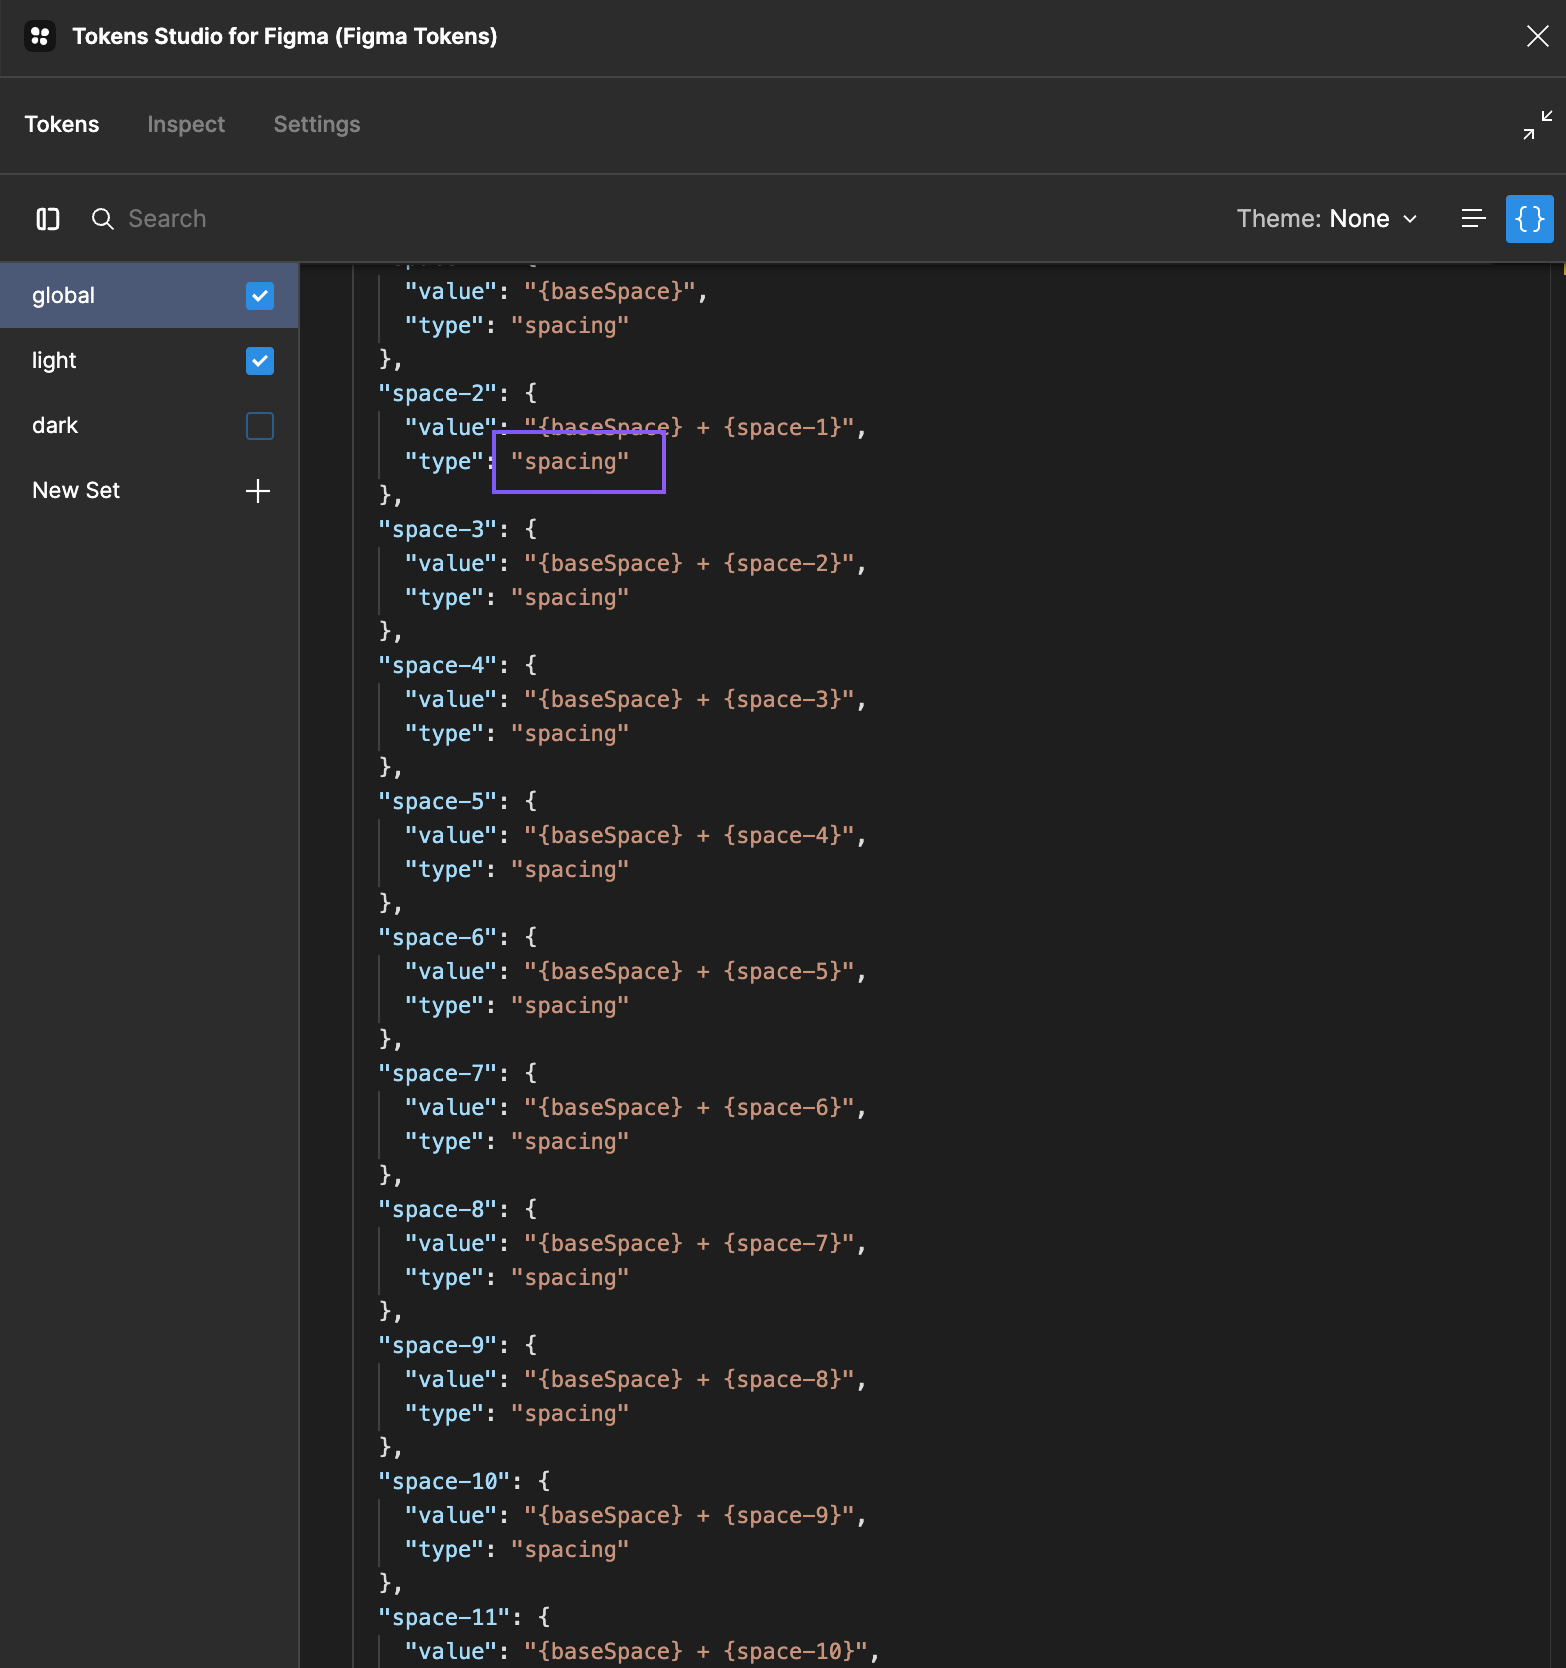Click the search magnifier icon
This screenshot has width=1566, height=1668.
(102, 219)
